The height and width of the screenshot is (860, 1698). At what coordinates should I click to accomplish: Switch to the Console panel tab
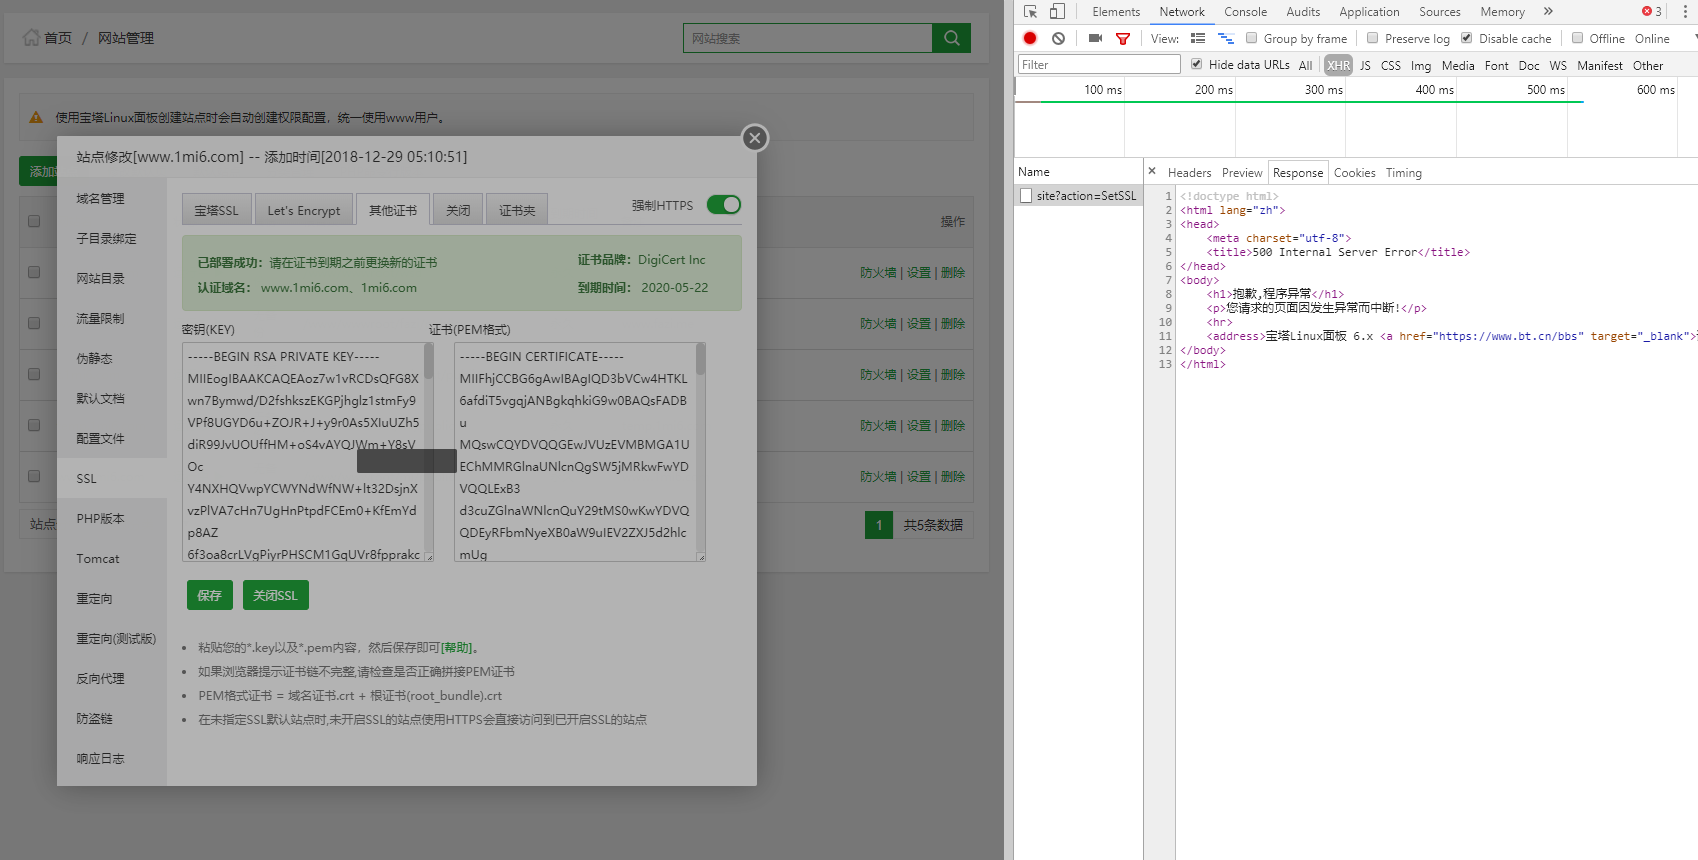pyautogui.click(x=1245, y=12)
